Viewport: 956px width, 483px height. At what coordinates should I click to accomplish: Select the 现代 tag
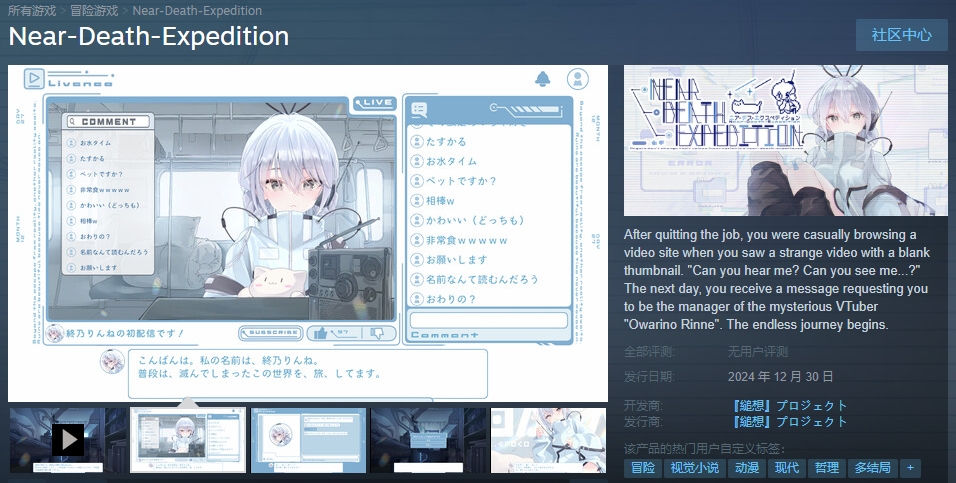pyautogui.click(x=787, y=468)
